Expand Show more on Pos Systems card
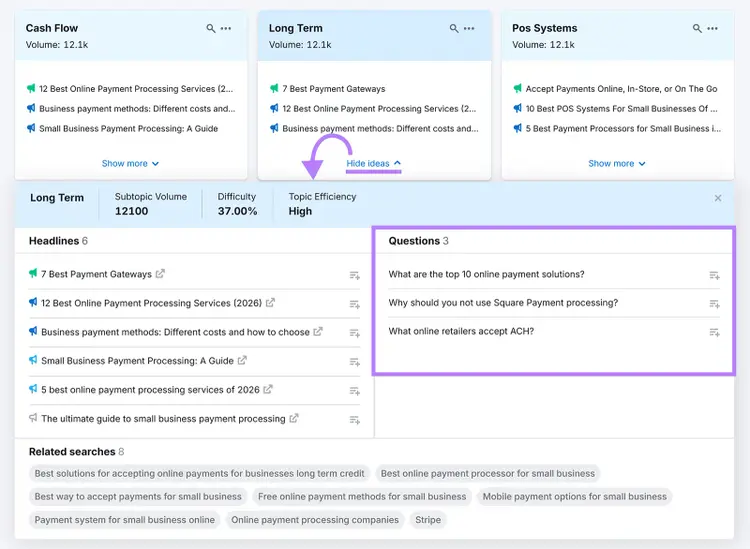750x549 pixels. pos(617,164)
